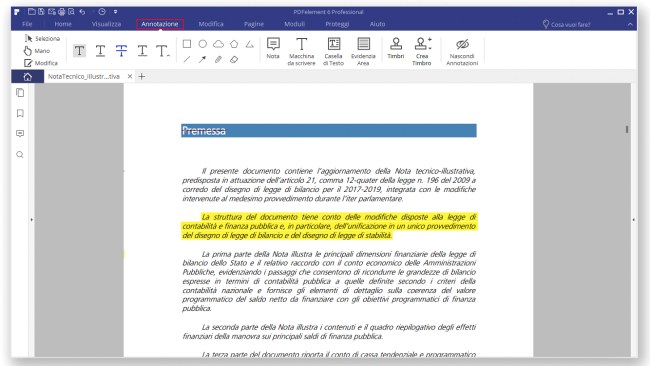This screenshot has width=650, height=366.
Task: Select the highlight text tool
Action: click(79, 51)
